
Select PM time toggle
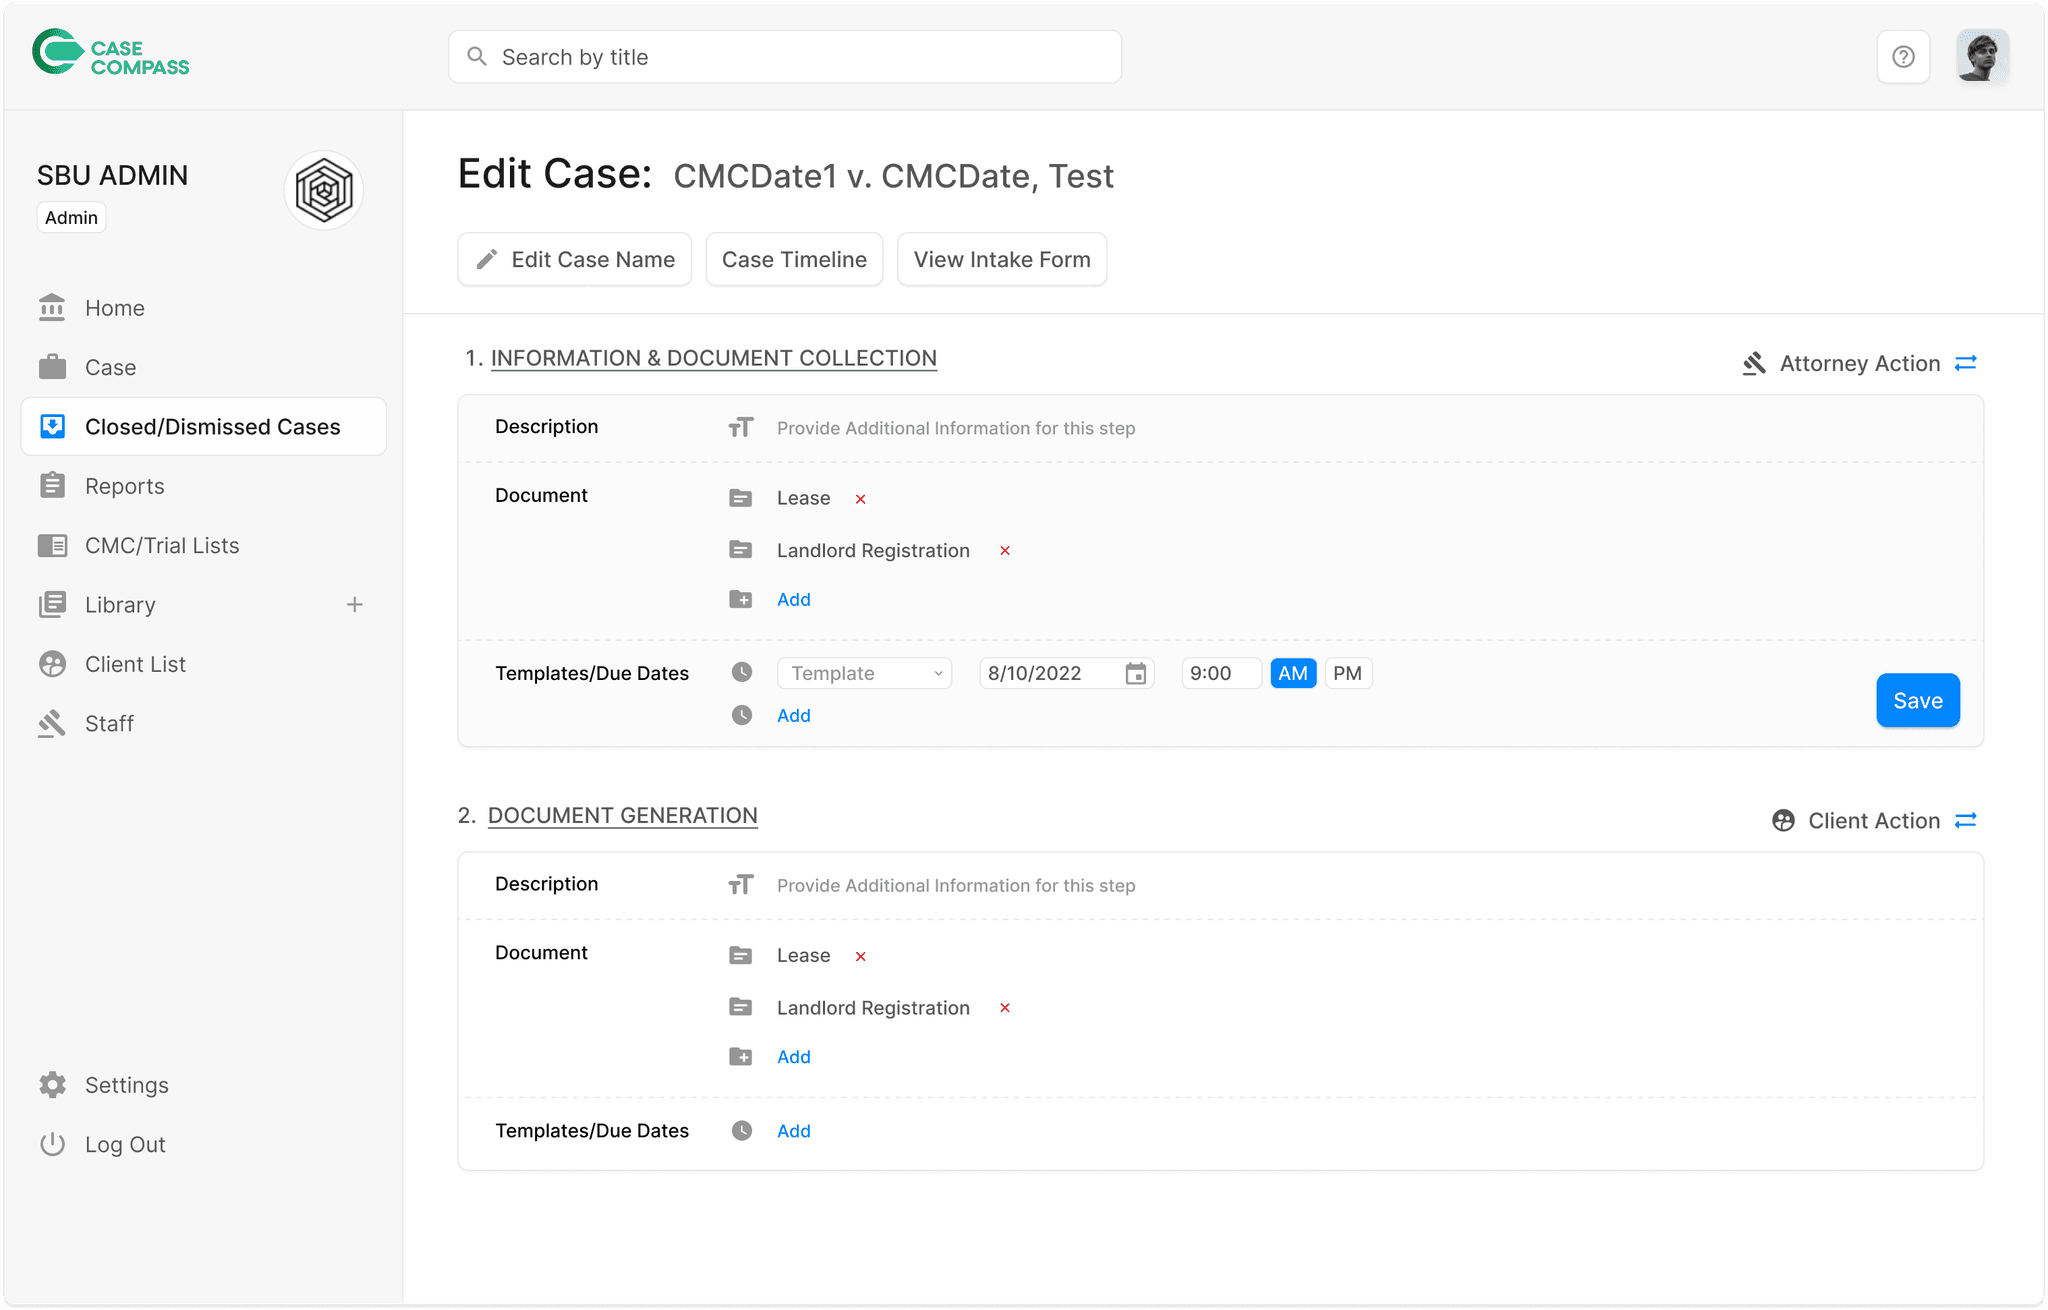[x=1347, y=674]
